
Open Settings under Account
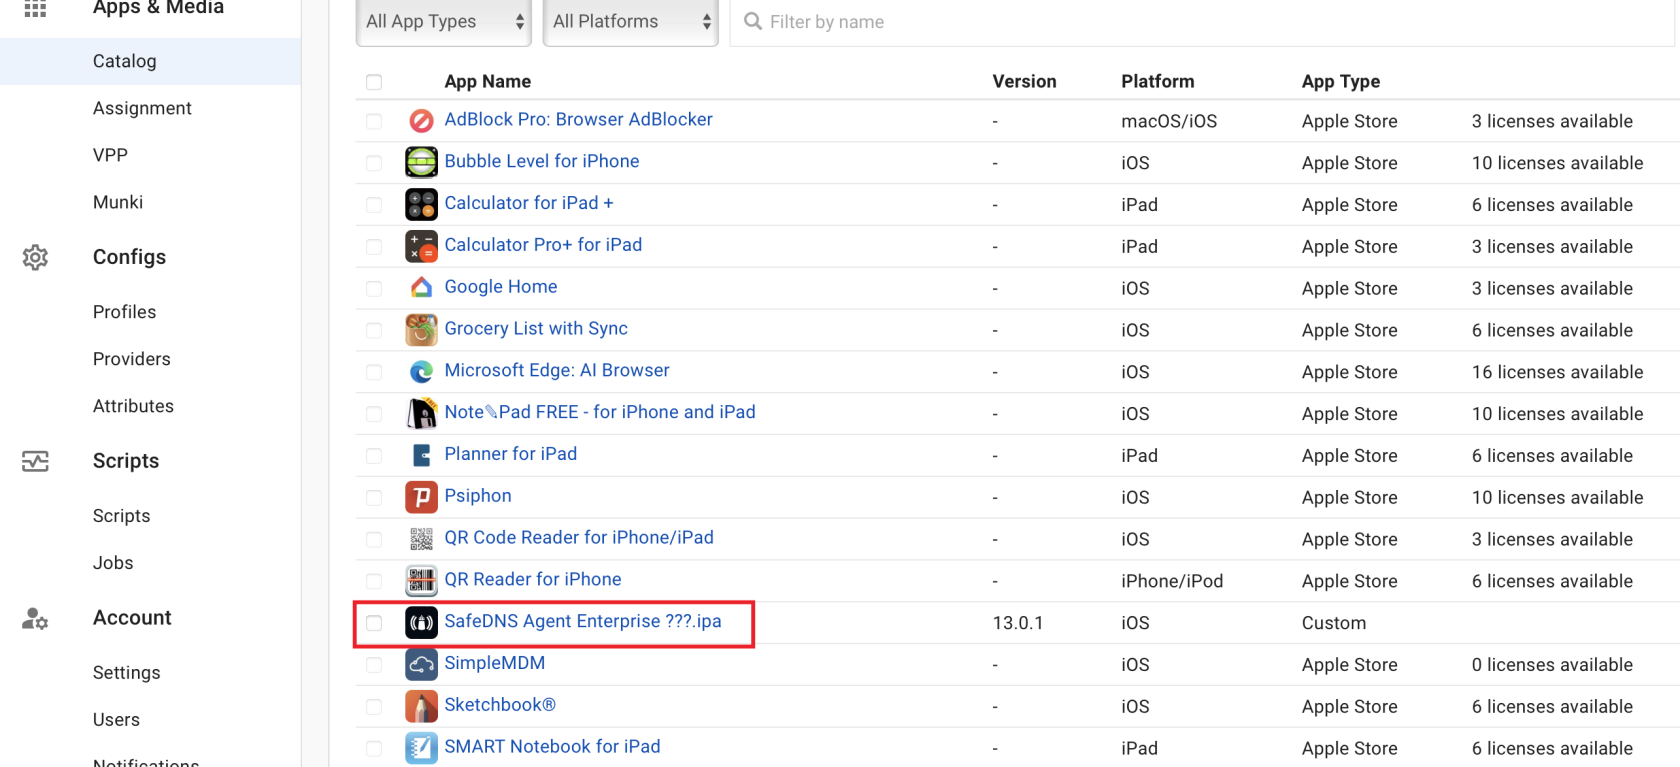pyautogui.click(x=127, y=673)
